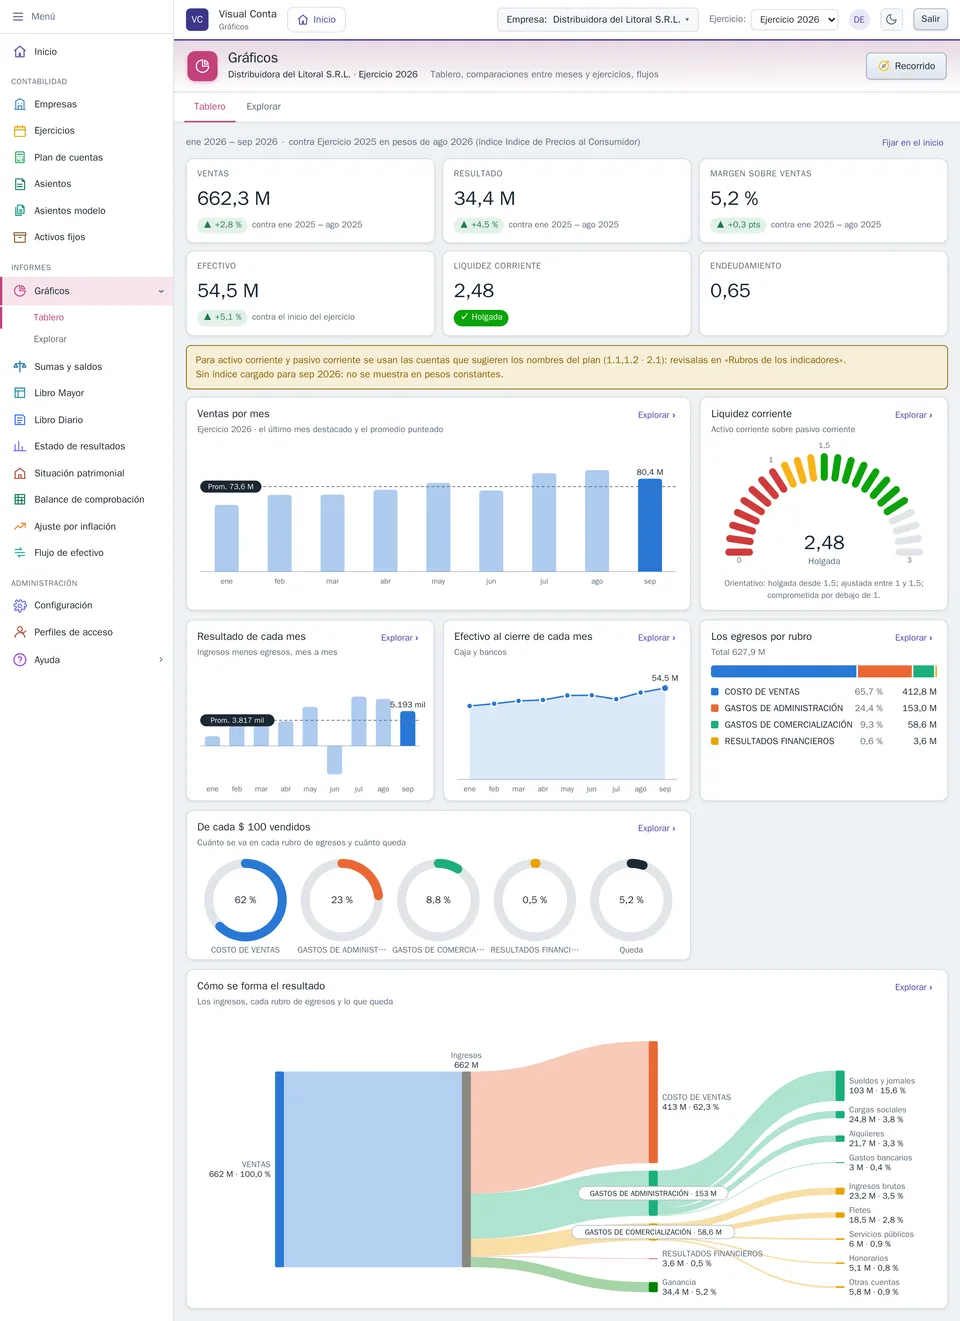
Task: Open Asientos modelo sidebar icon
Action: point(20,210)
